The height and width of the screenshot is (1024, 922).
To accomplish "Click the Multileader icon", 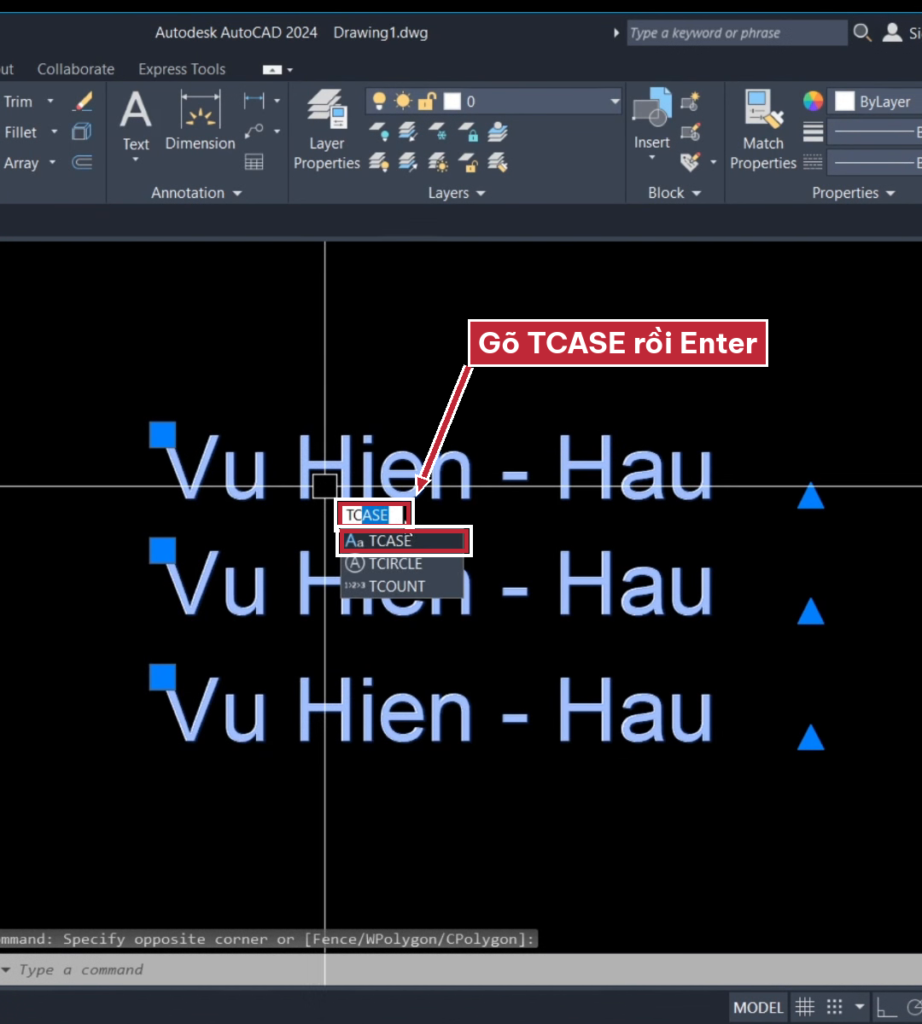I will point(253,132).
